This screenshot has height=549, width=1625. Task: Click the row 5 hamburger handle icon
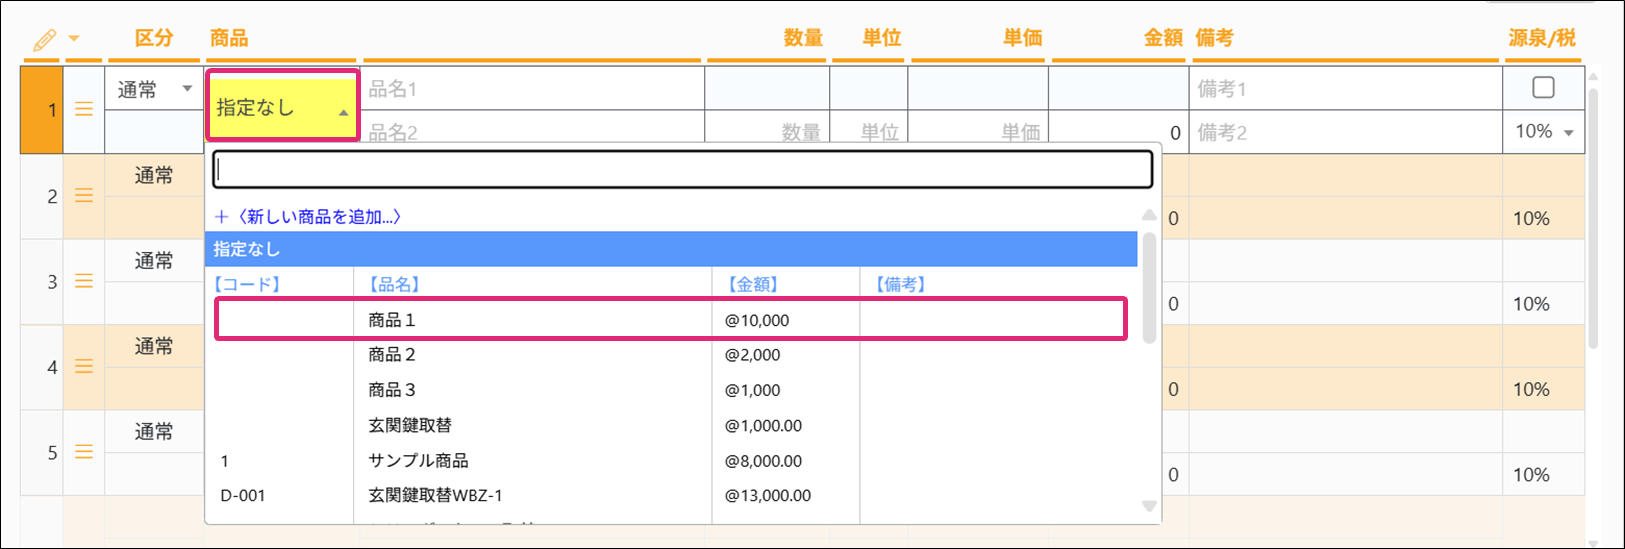84,452
